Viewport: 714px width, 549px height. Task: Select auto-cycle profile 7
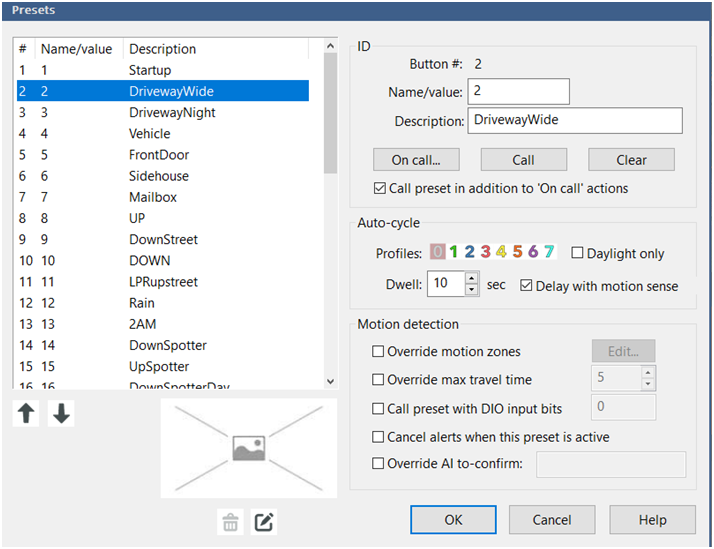point(549,252)
